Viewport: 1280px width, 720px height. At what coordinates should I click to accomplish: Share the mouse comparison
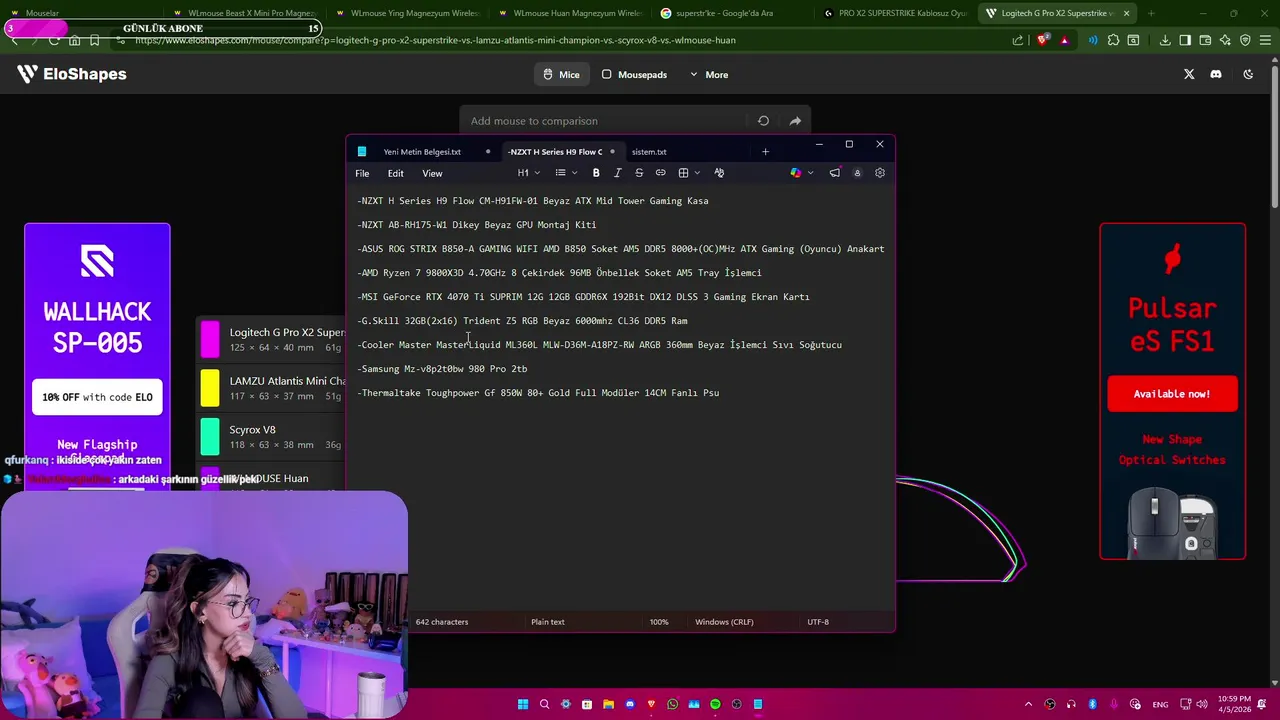click(795, 121)
